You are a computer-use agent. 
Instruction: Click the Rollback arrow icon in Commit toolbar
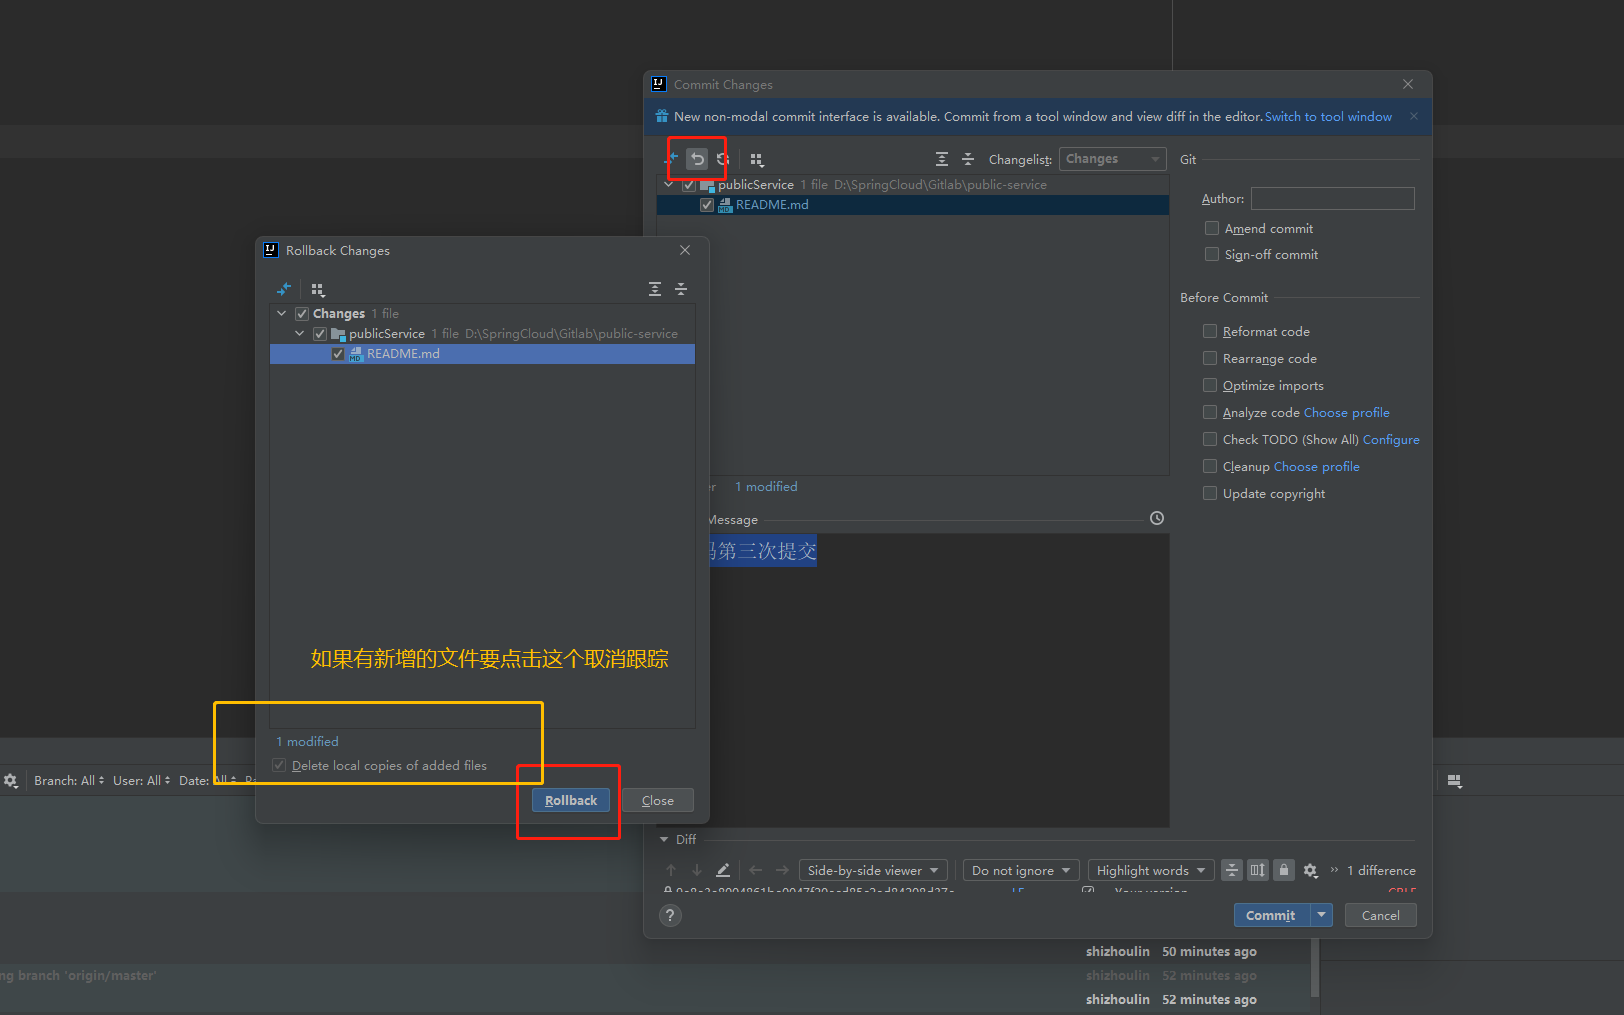pyautogui.click(x=697, y=159)
